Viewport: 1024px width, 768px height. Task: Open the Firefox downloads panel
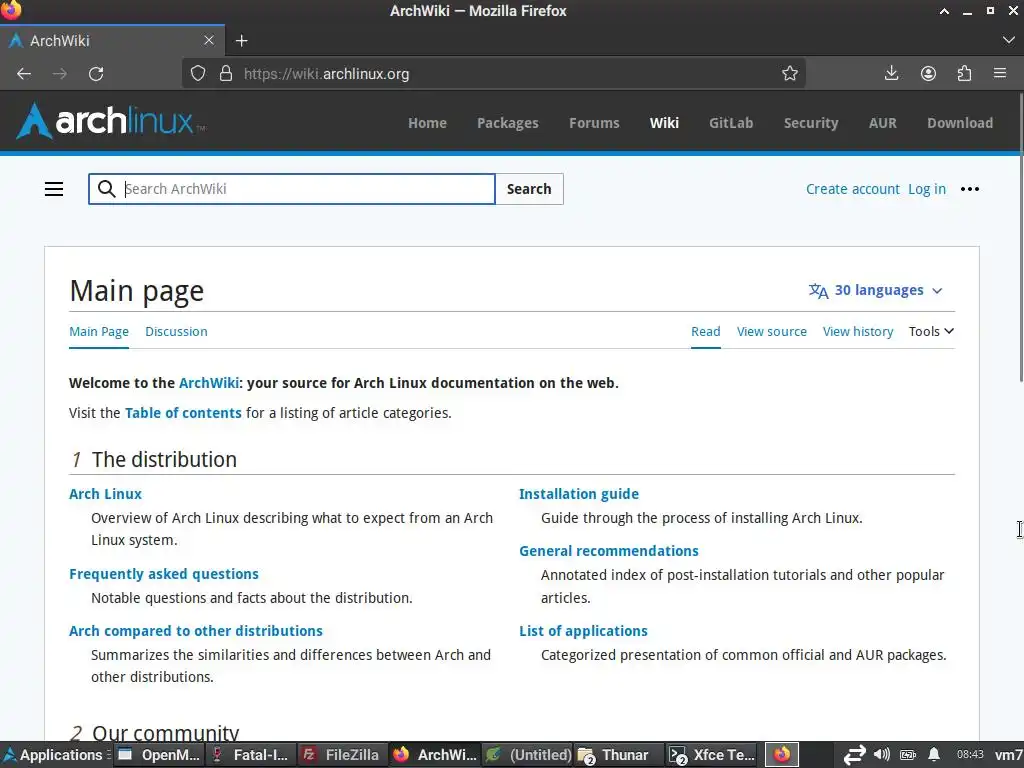[891, 73]
